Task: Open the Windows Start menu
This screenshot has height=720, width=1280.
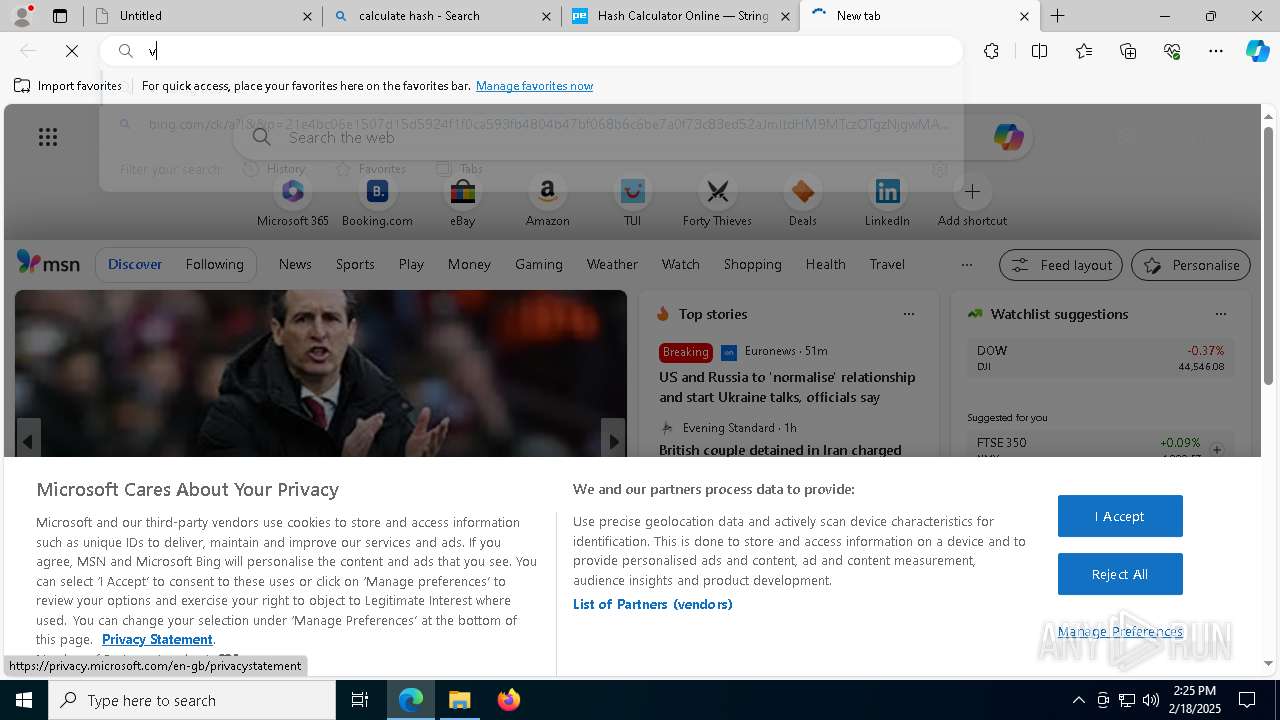Action: 24,700
